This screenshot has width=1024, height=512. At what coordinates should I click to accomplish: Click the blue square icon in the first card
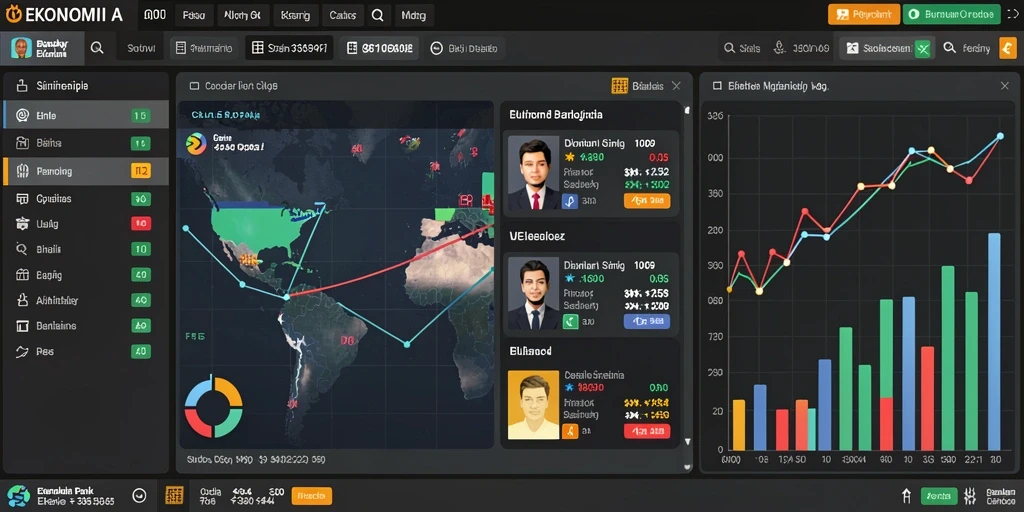point(569,200)
